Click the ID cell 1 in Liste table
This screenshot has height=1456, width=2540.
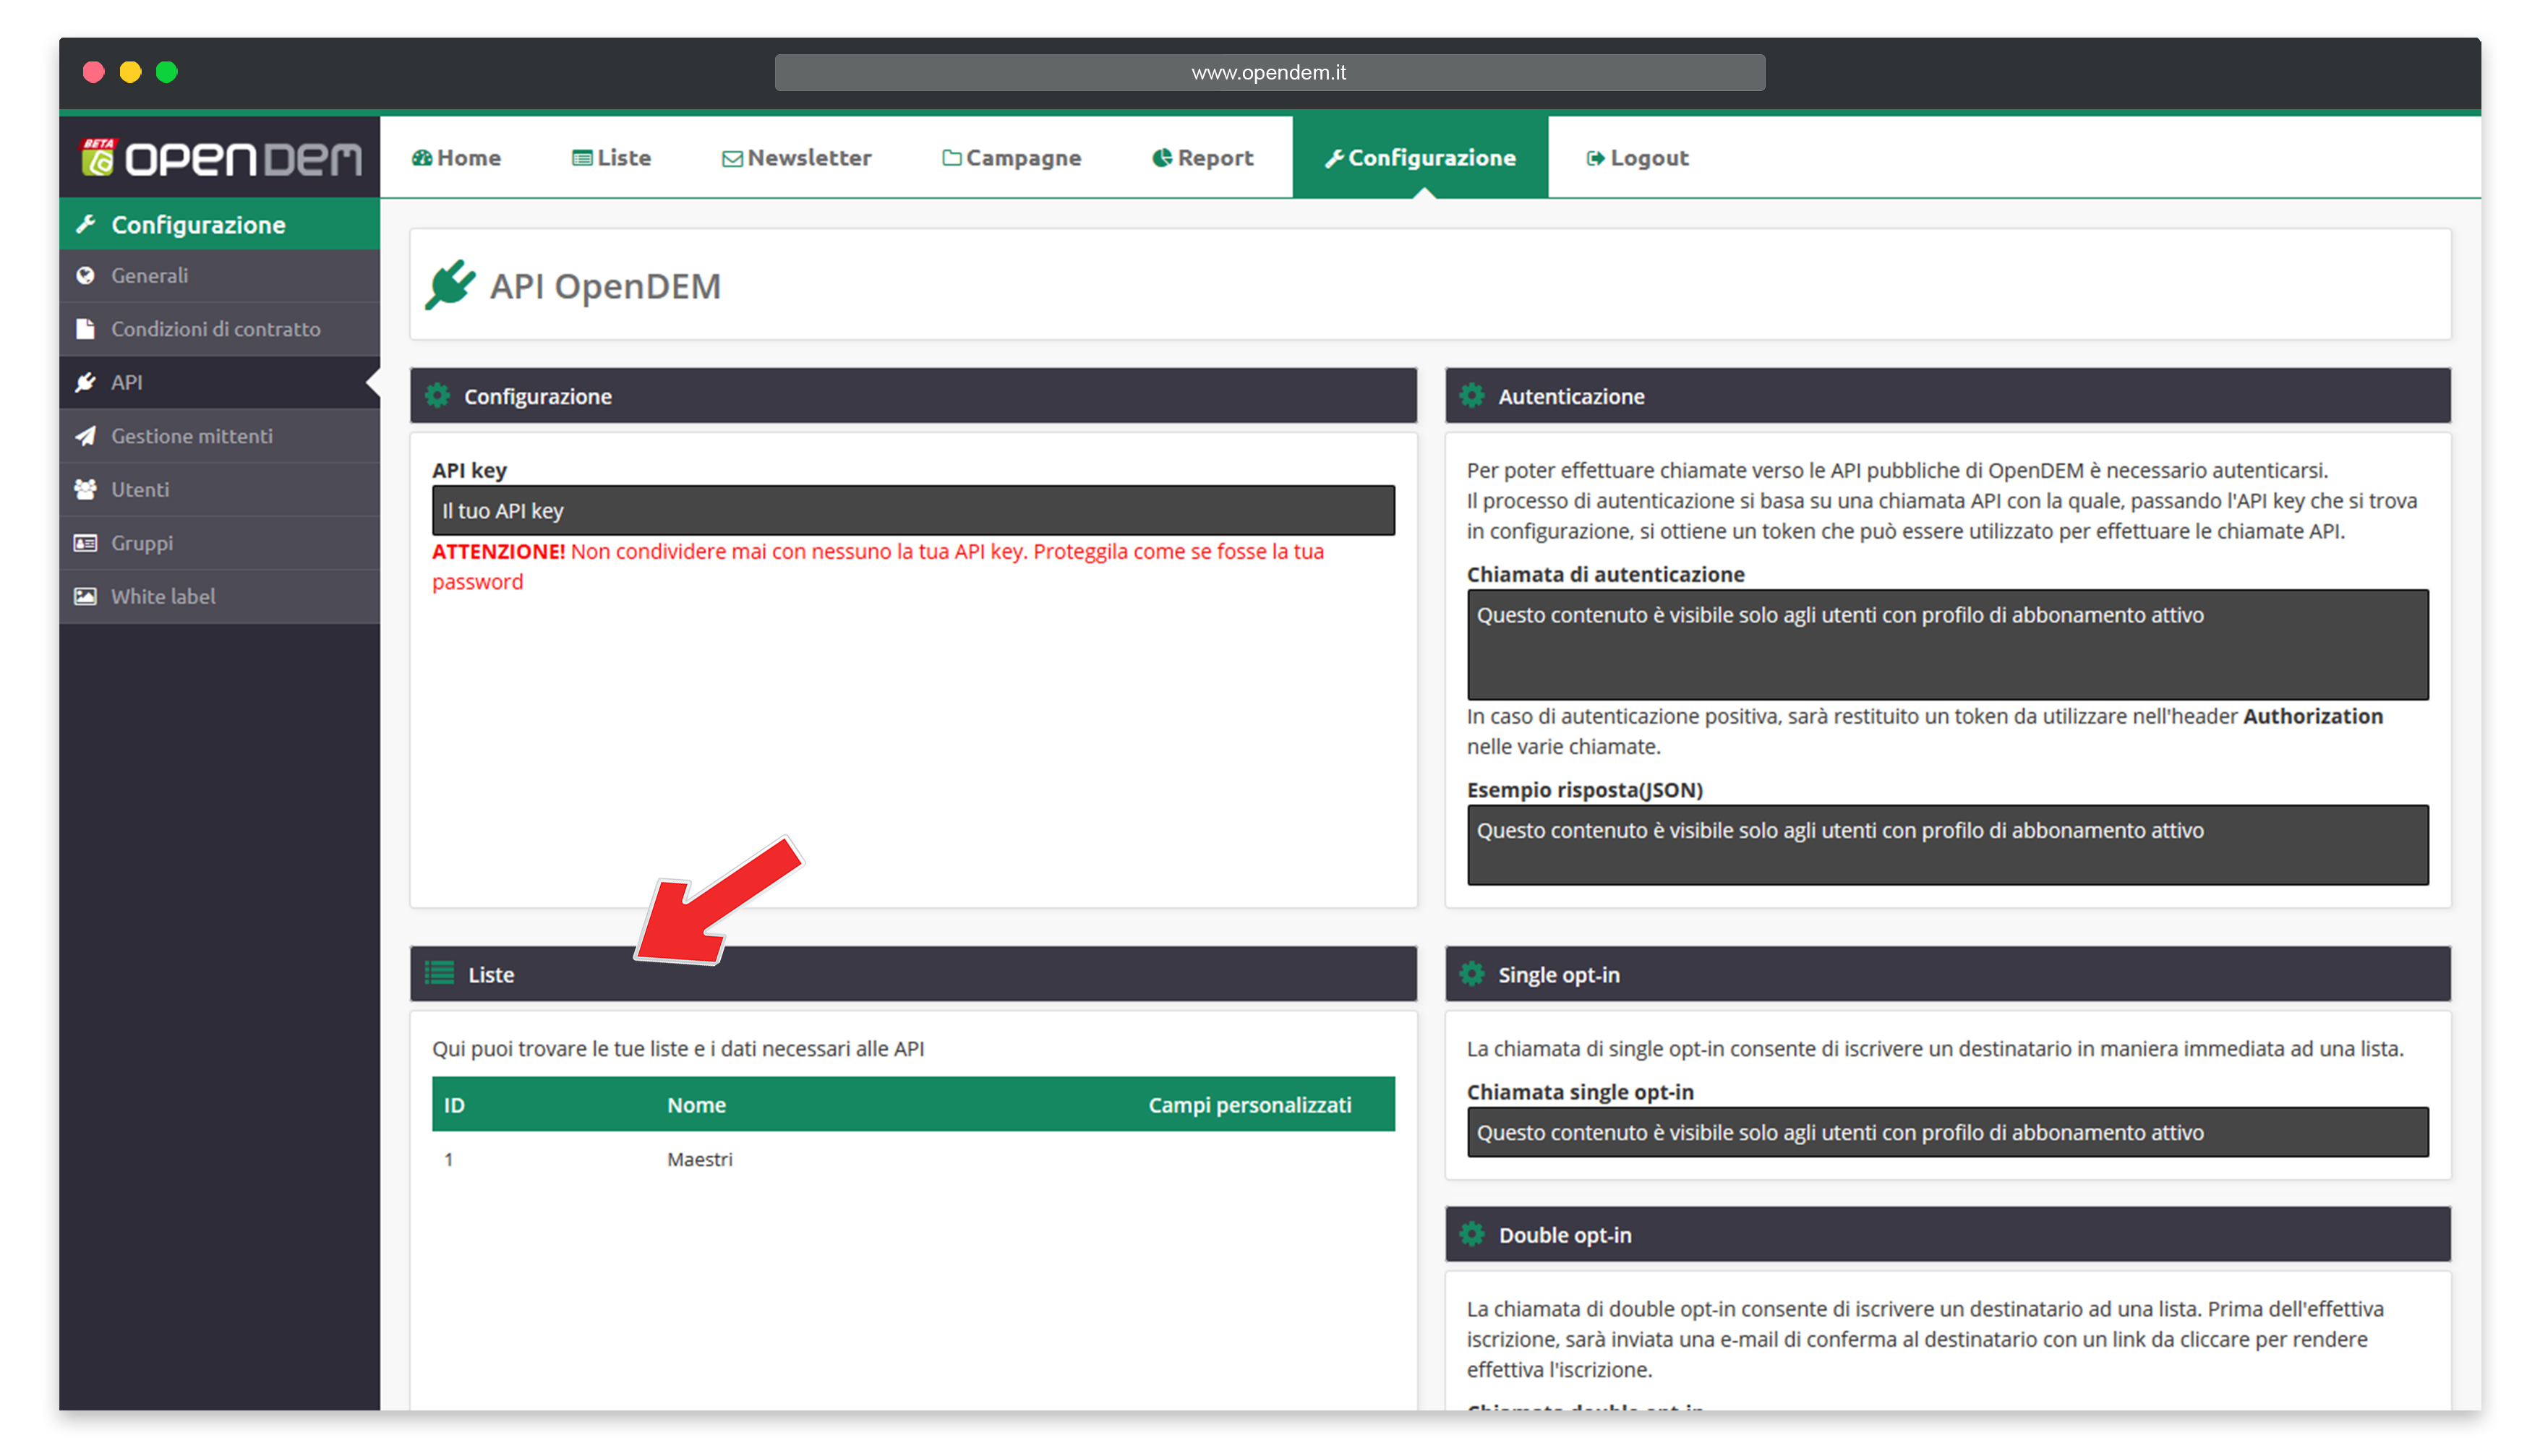tap(449, 1159)
